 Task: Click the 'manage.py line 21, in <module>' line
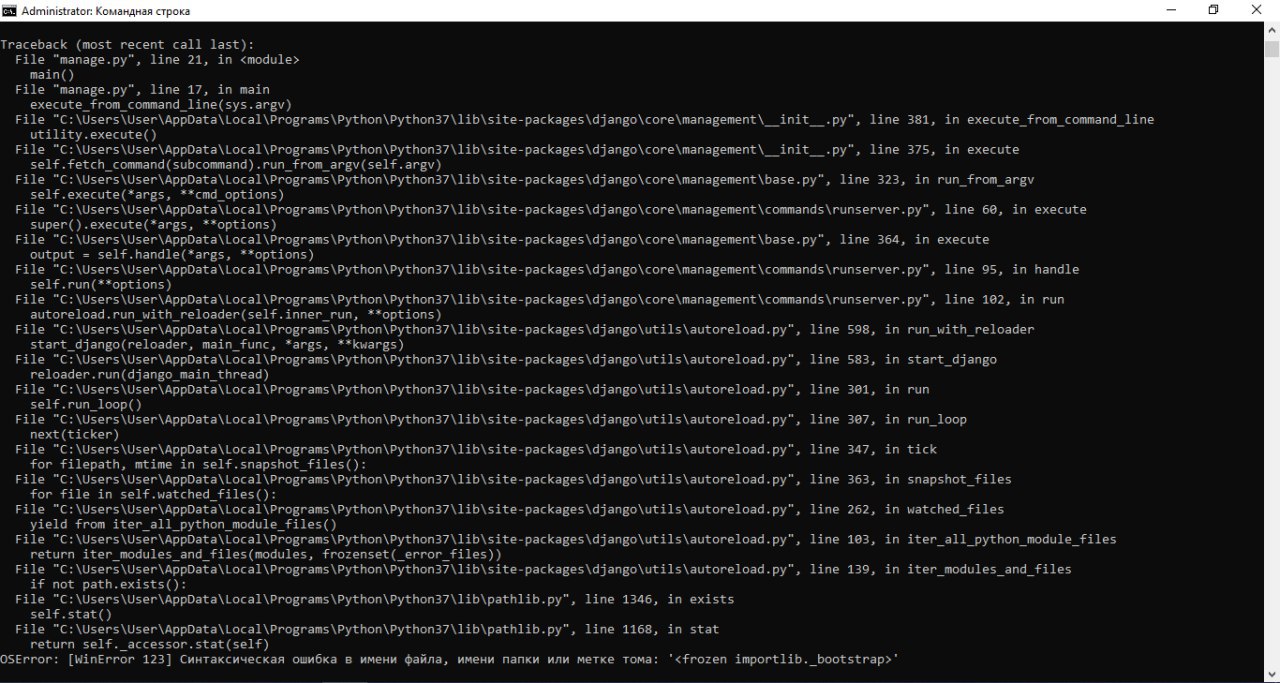point(157,60)
